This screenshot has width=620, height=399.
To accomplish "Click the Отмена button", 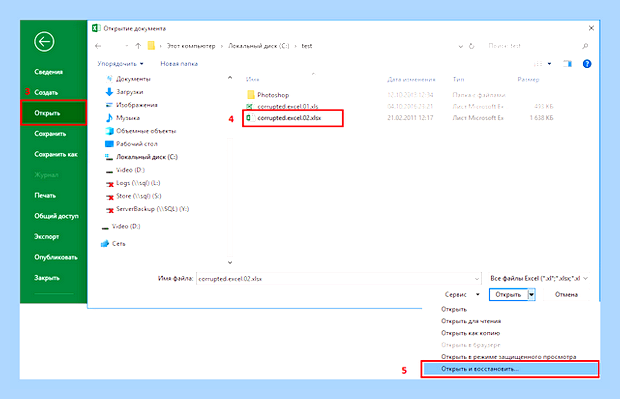I will point(566,295).
